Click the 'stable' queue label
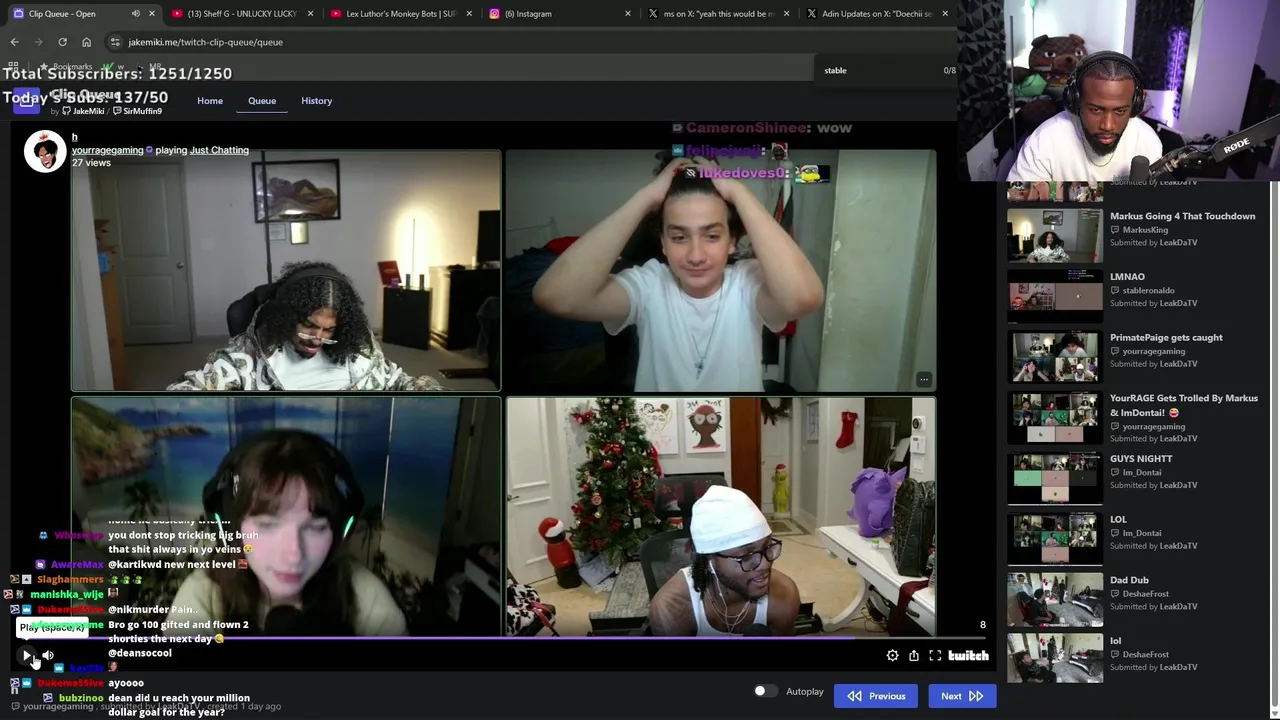This screenshot has width=1280, height=720. [x=835, y=70]
